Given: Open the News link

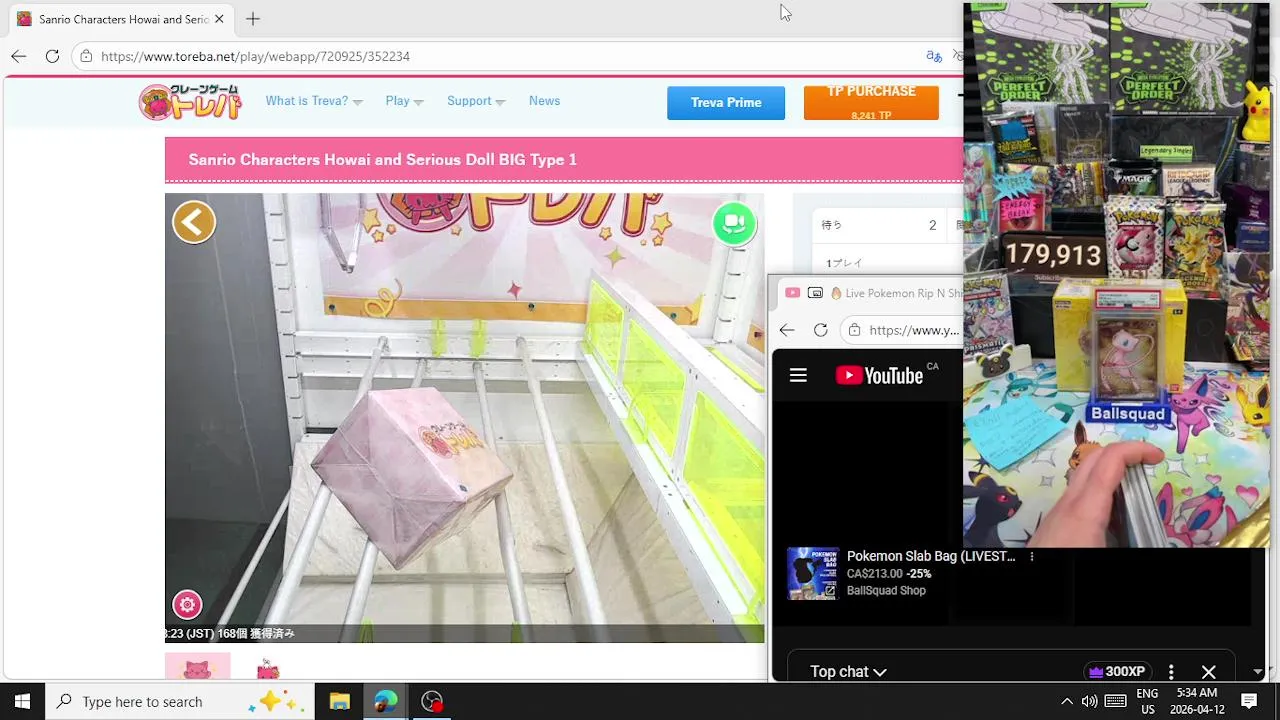Looking at the screenshot, I should pyautogui.click(x=544, y=101).
